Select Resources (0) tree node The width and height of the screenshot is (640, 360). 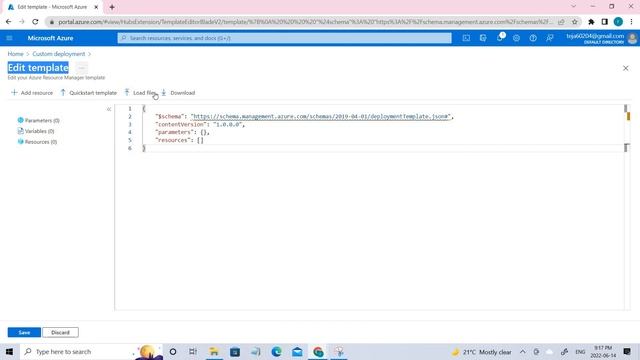pyautogui.click(x=37, y=142)
